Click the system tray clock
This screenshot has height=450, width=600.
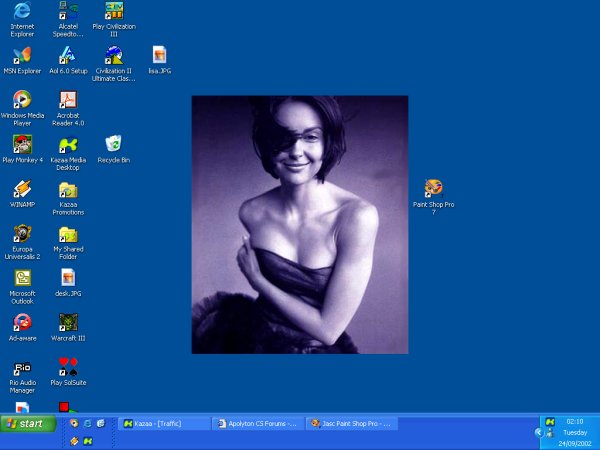[x=575, y=422]
